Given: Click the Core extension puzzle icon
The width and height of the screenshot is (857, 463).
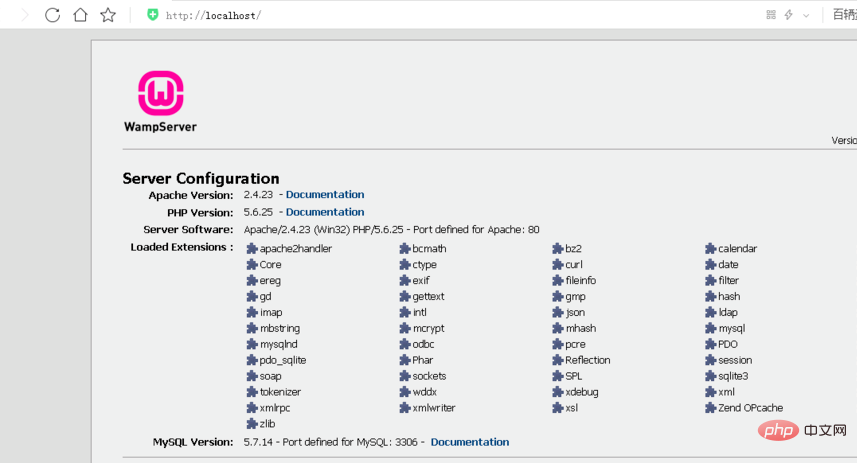Looking at the screenshot, I should (x=251, y=265).
